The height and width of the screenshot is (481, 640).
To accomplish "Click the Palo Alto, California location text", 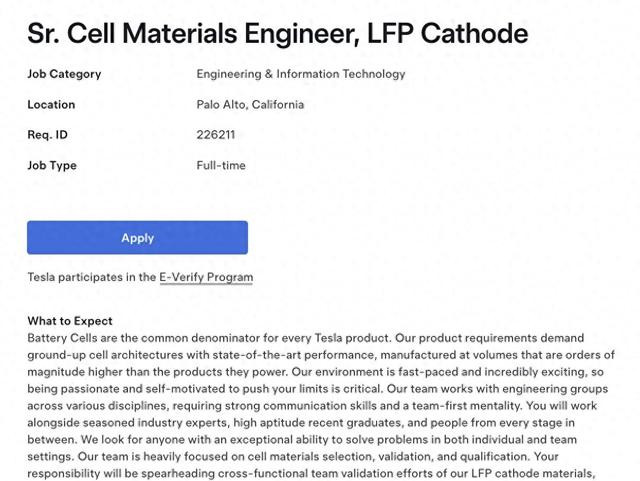I will point(250,105).
